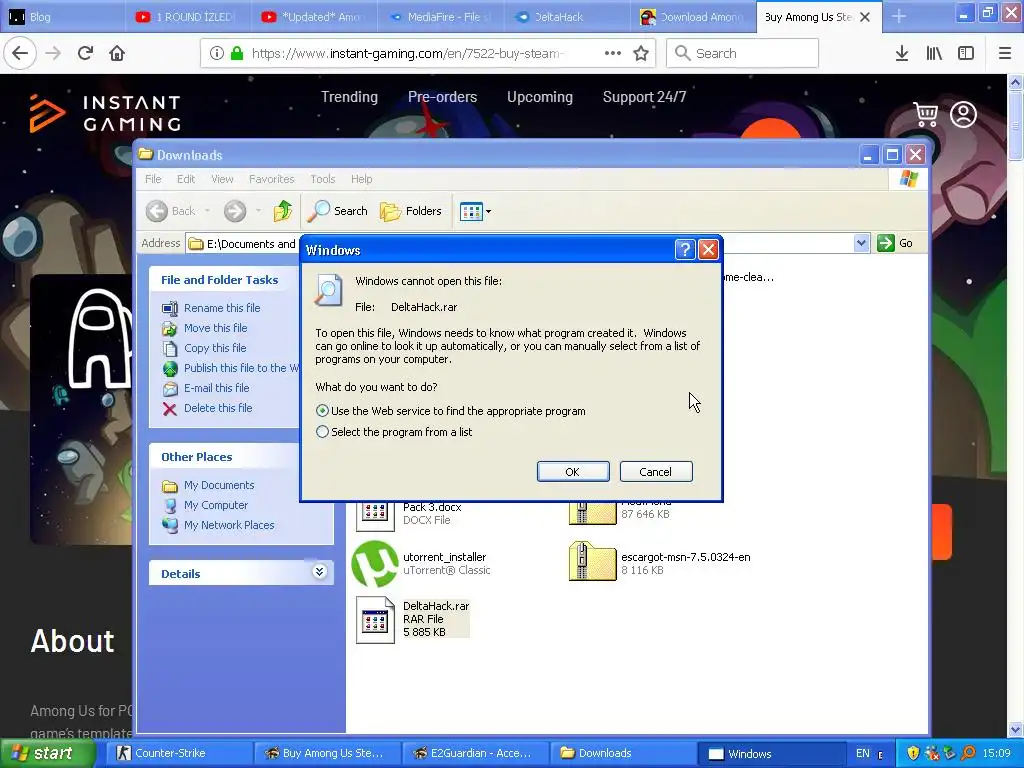Open Favorites menu in Downloads window
Viewport: 1024px width, 768px height.
point(272,179)
